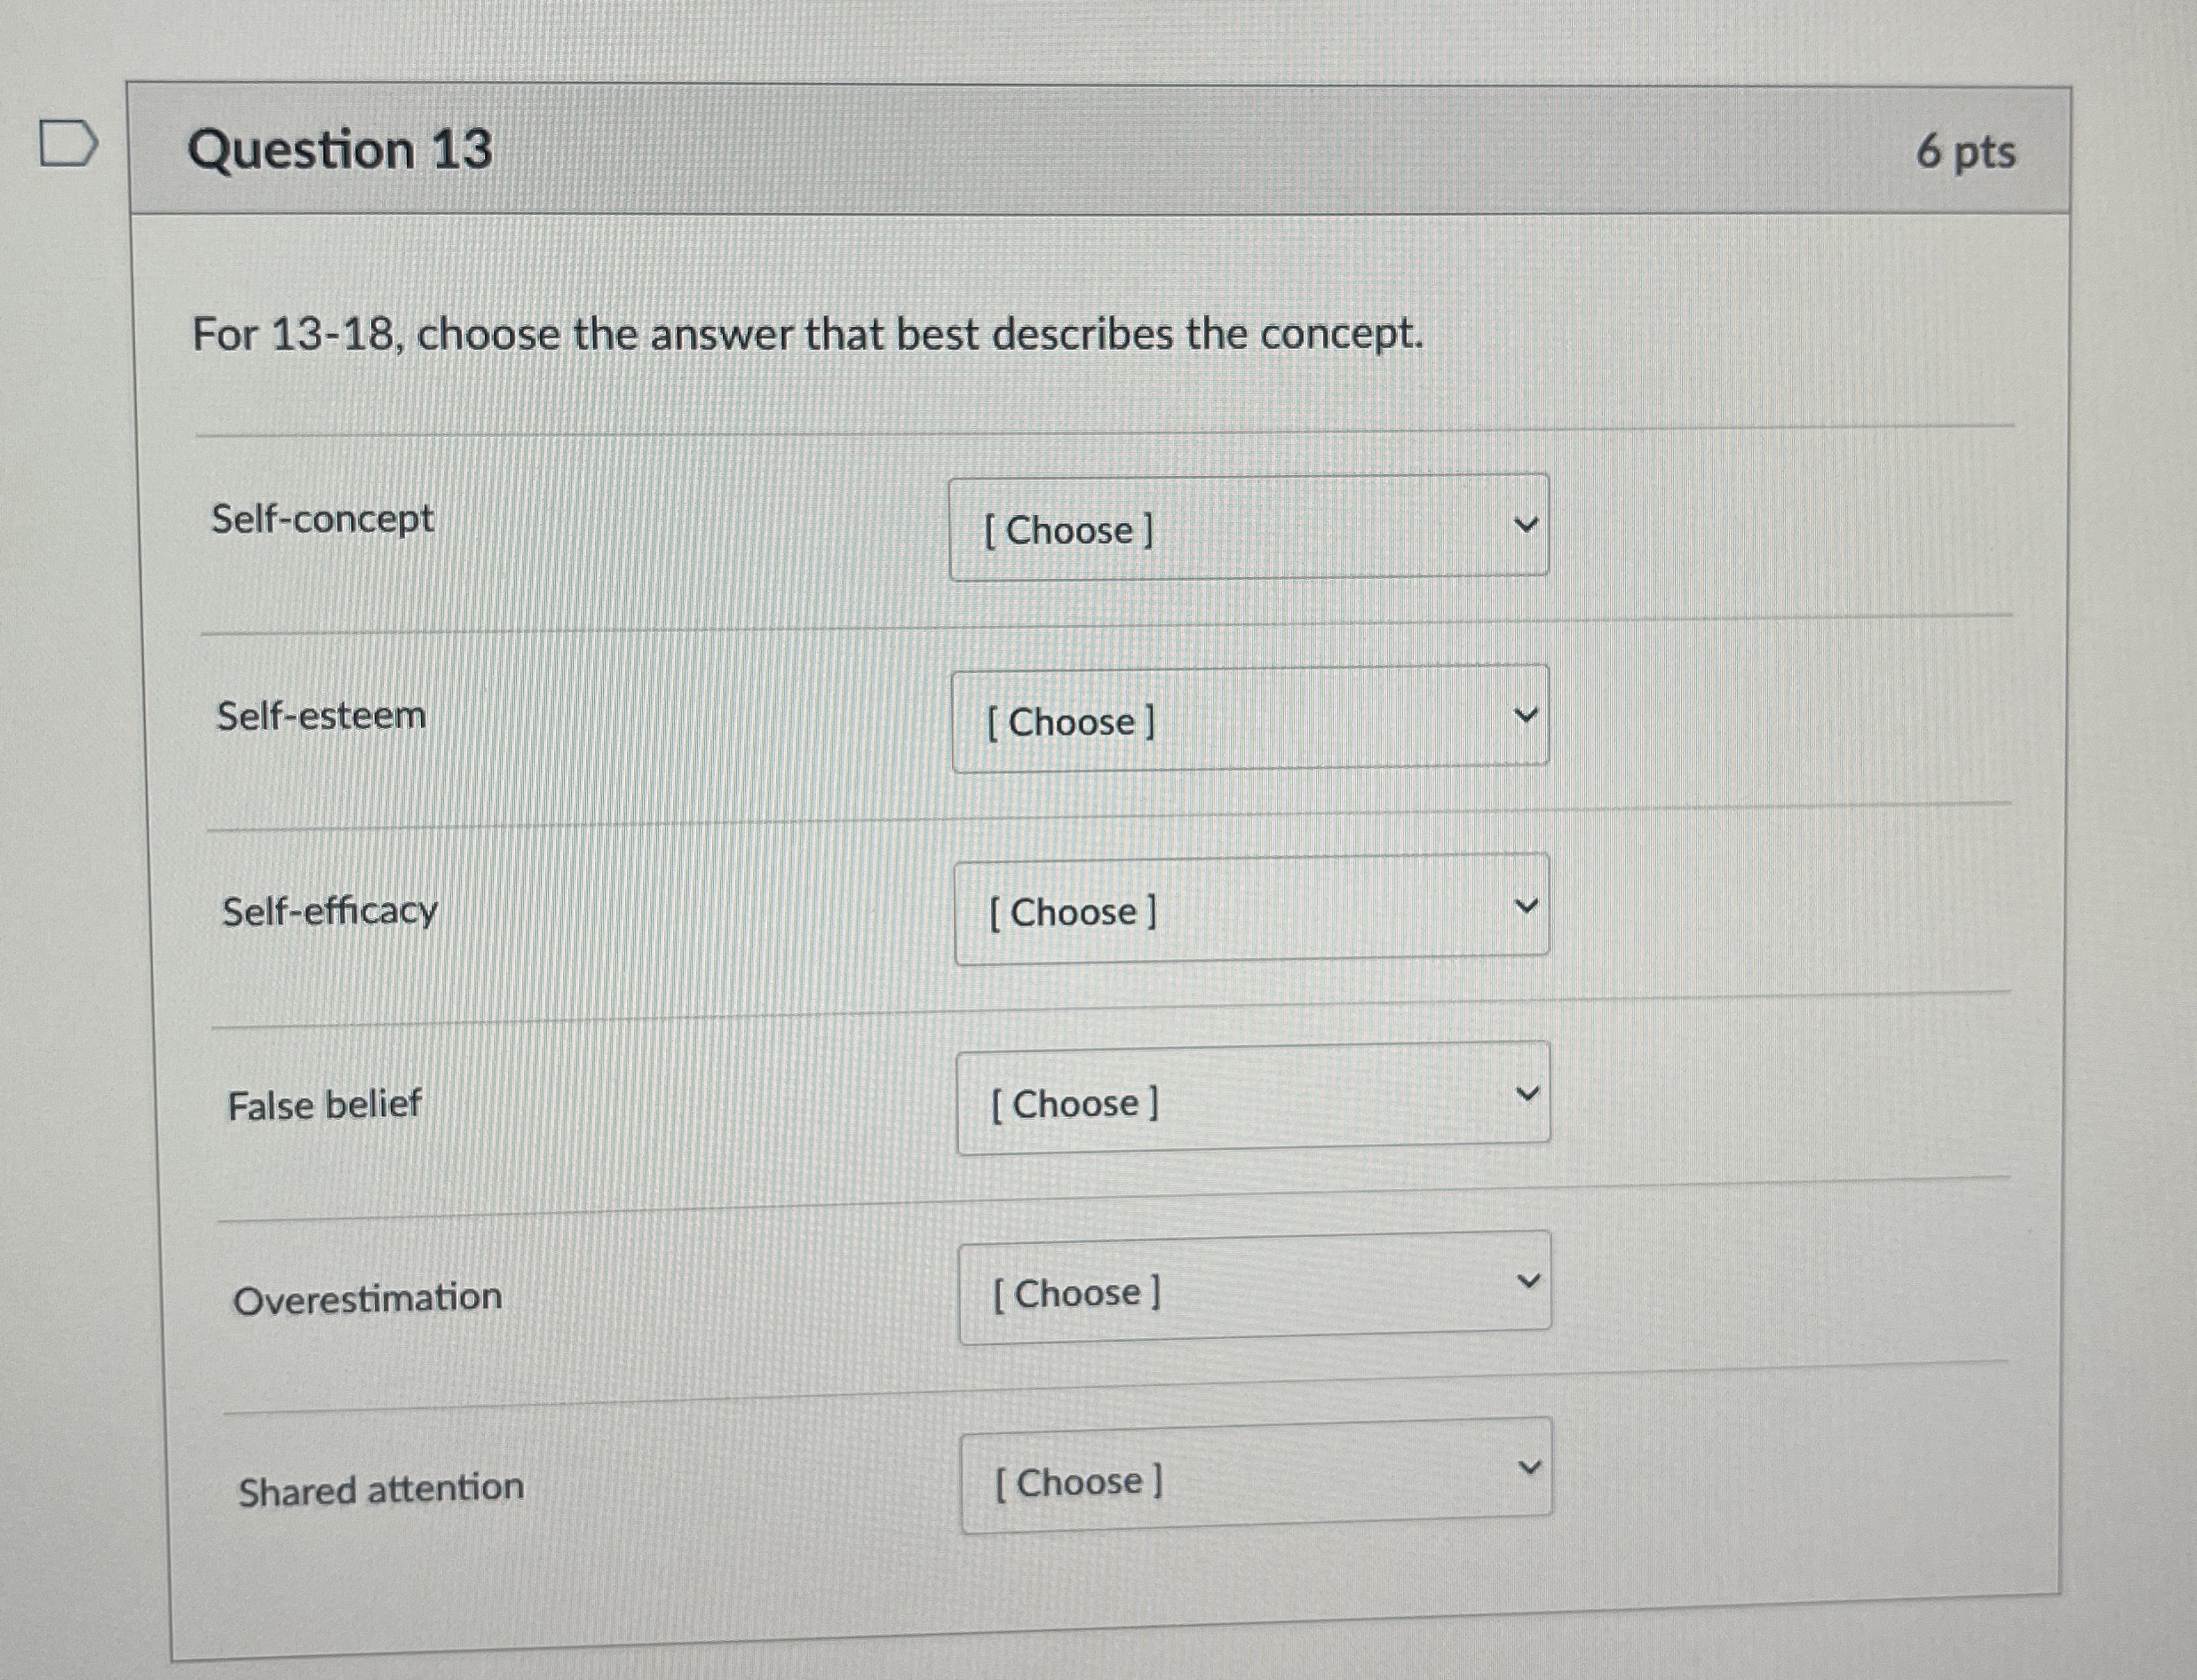The width and height of the screenshot is (2197, 1680).
Task: Open the Self-efficacy Choose dropdown
Action: point(1250,908)
